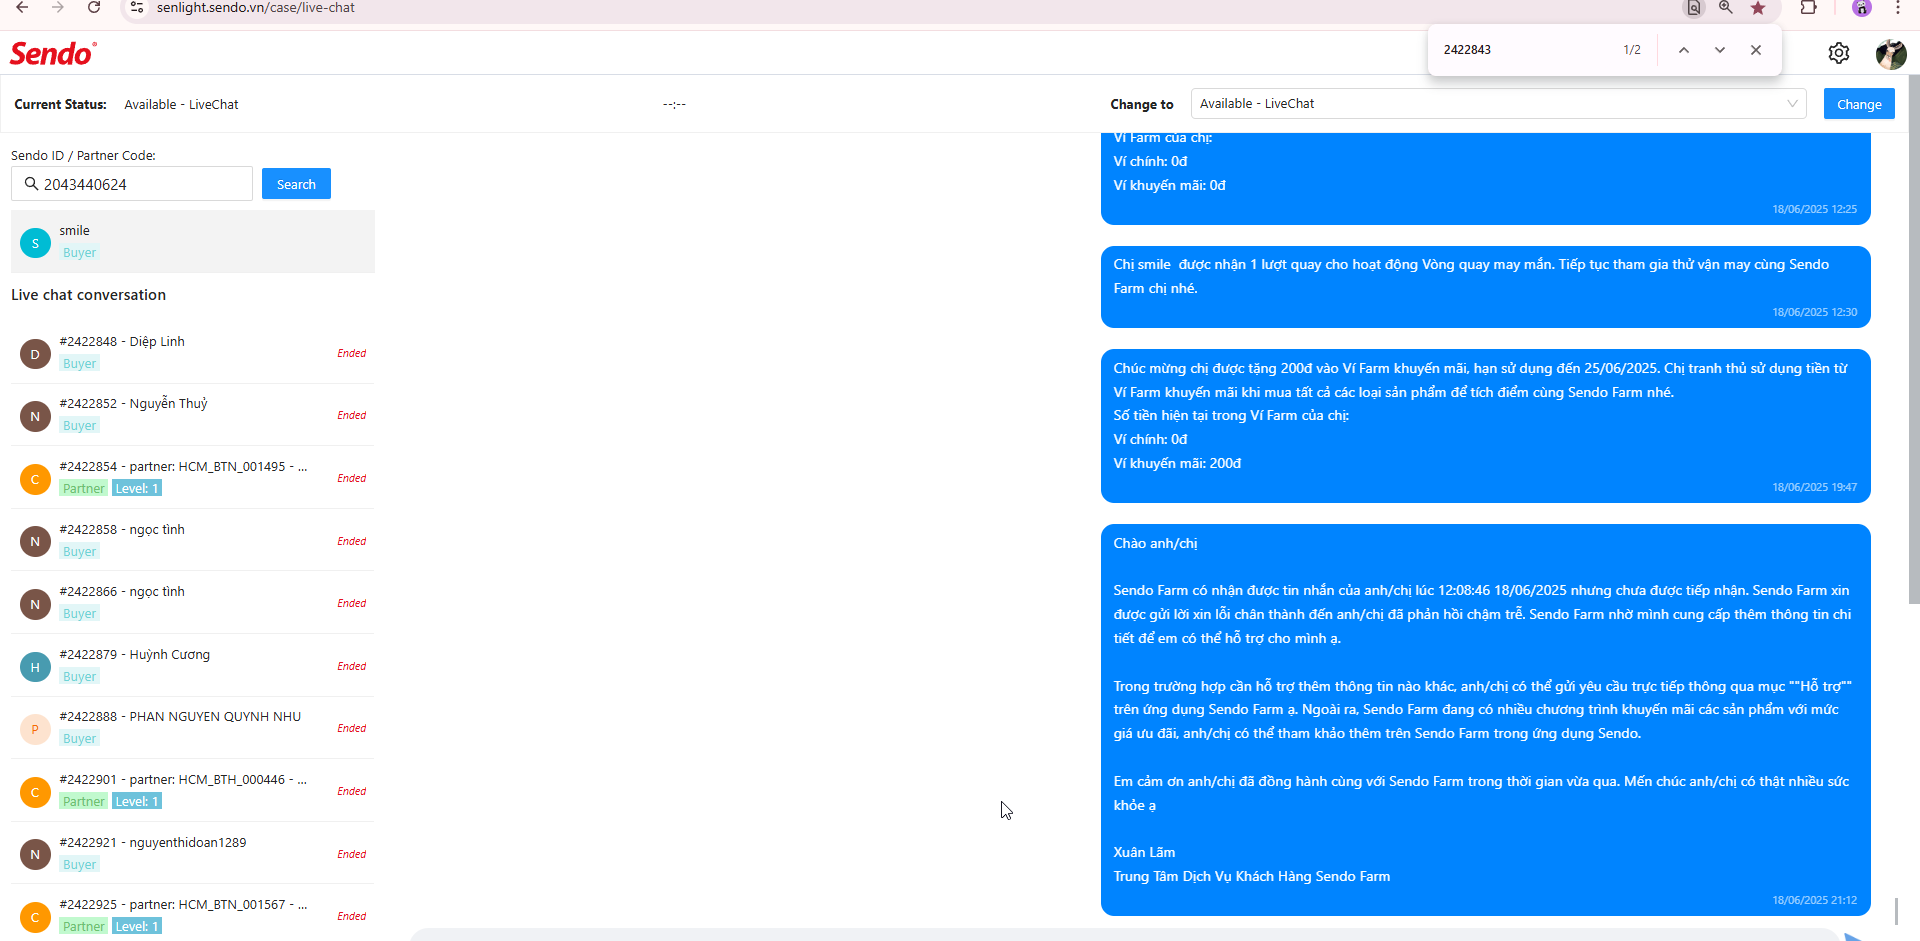Click the bookmark star icon
The width and height of the screenshot is (1920, 941).
(1758, 8)
